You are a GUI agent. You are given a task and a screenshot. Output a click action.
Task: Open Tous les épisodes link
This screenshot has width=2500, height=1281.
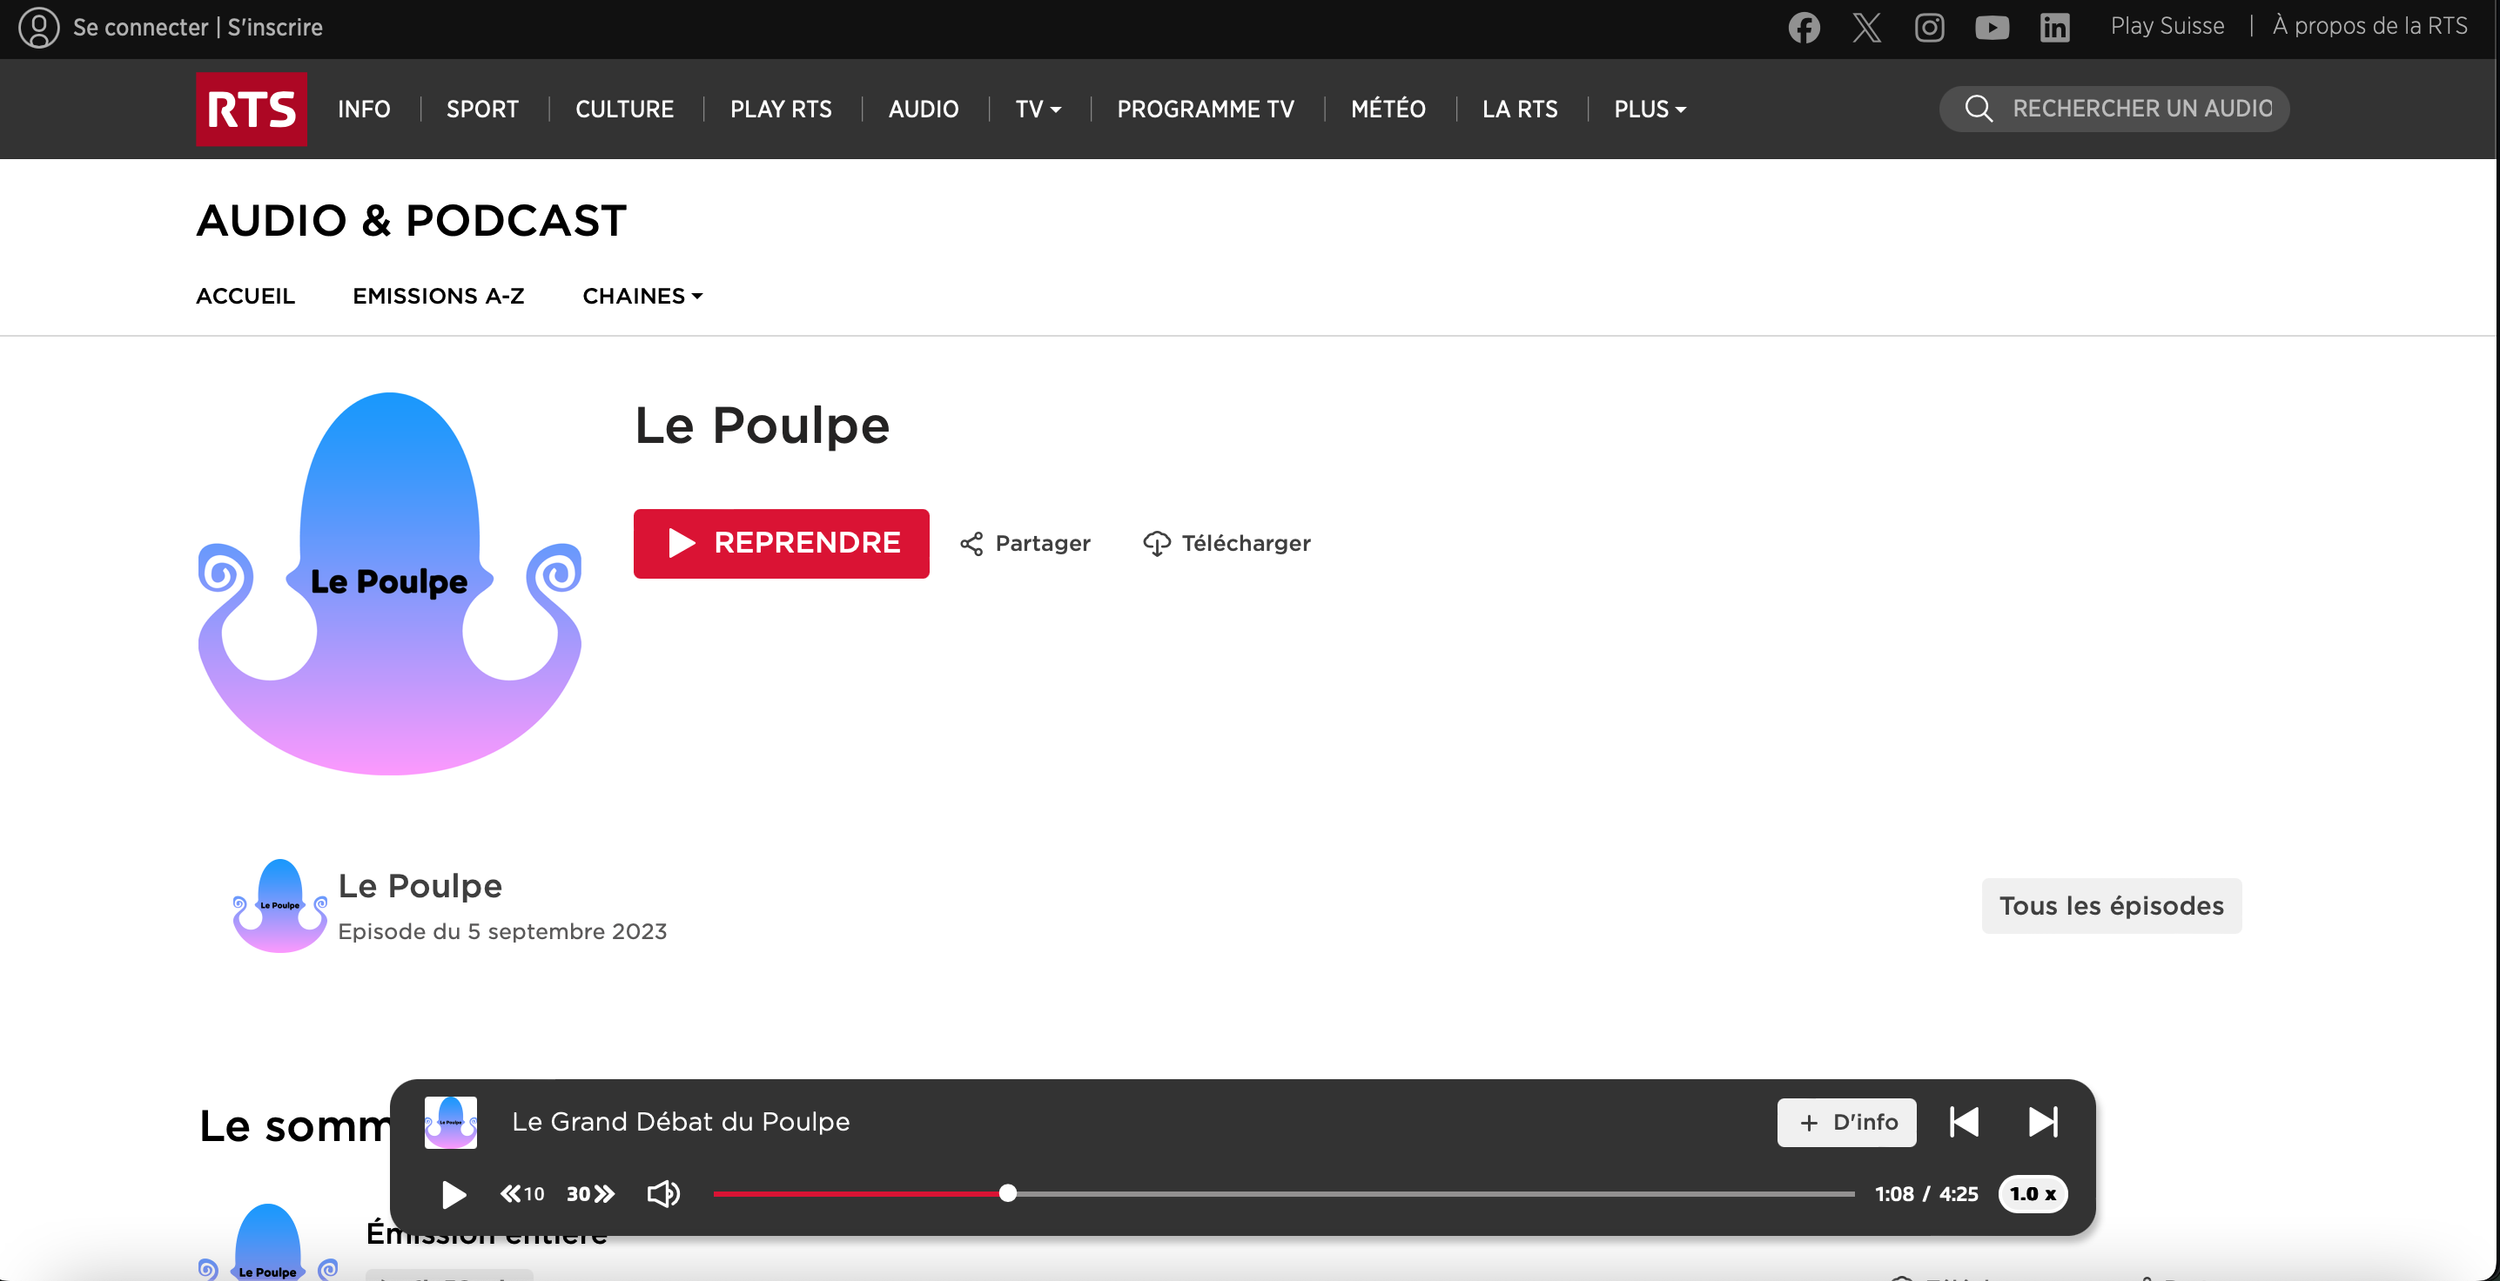2111,906
